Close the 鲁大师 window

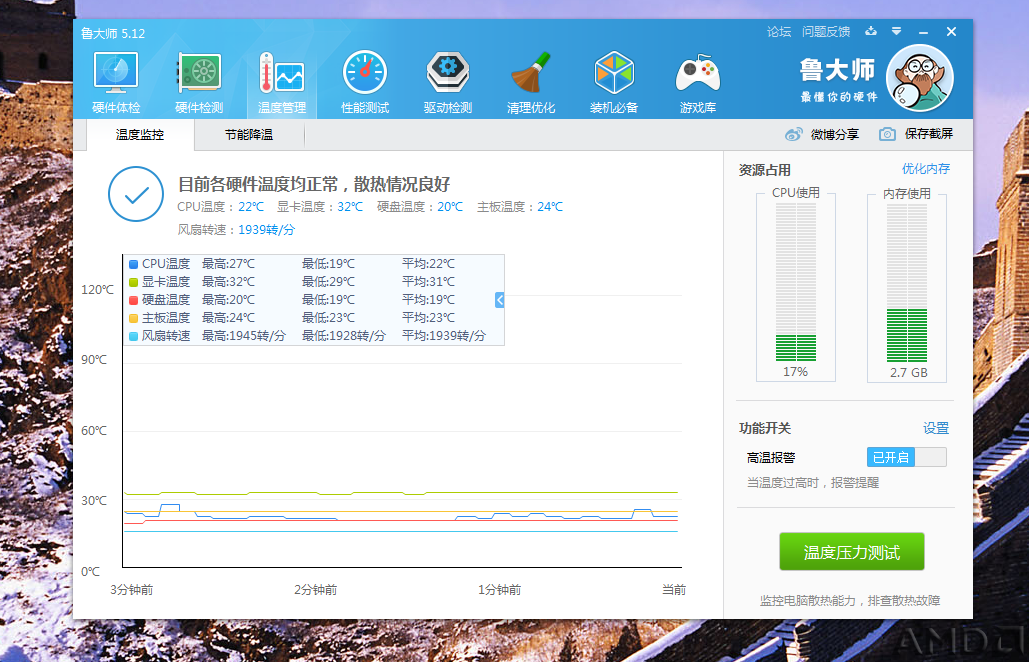pos(952,31)
